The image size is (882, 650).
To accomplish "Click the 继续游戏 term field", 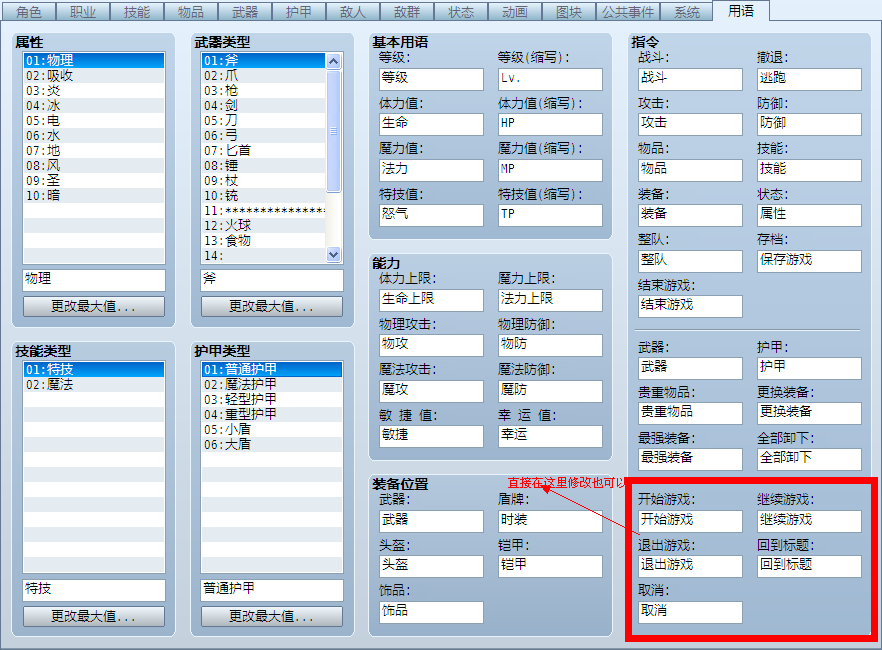I will (x=809, y=521).
